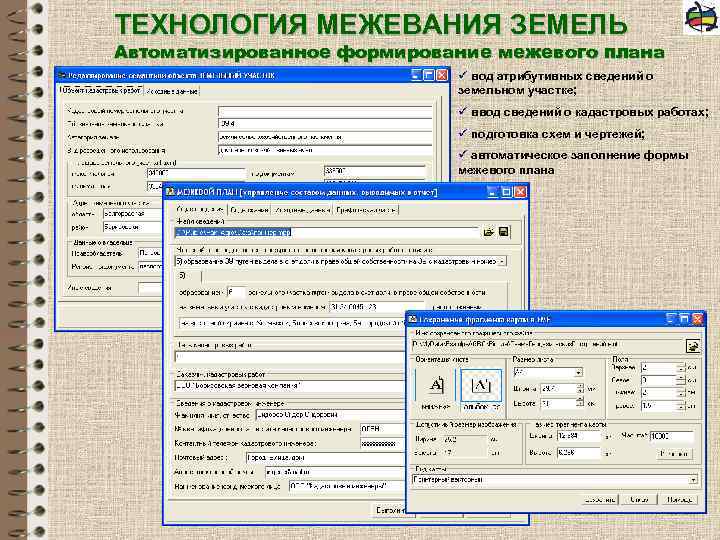Image resolution: width=720 pixels, height=540 pixels.
Task: Click the cadastral number field in Межевой план
Action: coord(377,307)
